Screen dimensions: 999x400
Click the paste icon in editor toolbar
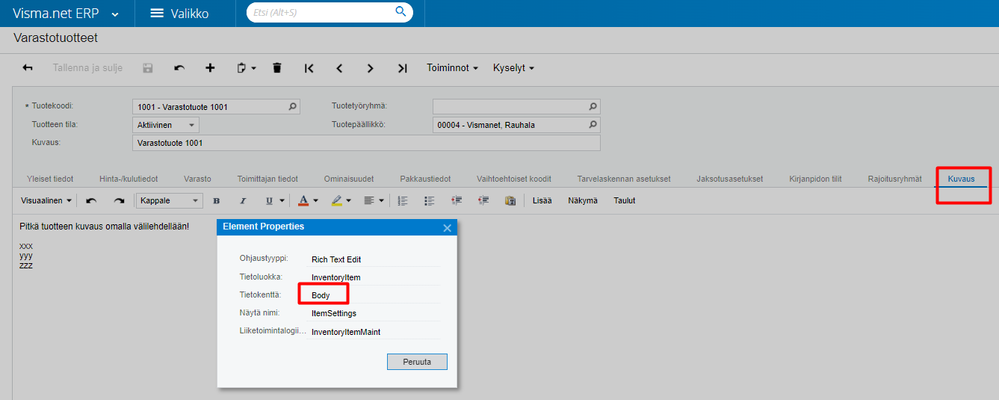510,201
